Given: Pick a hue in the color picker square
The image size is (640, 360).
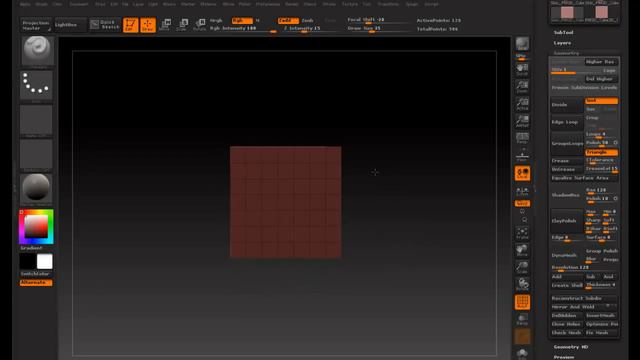Looking at the screenshot, I should 36,227.
